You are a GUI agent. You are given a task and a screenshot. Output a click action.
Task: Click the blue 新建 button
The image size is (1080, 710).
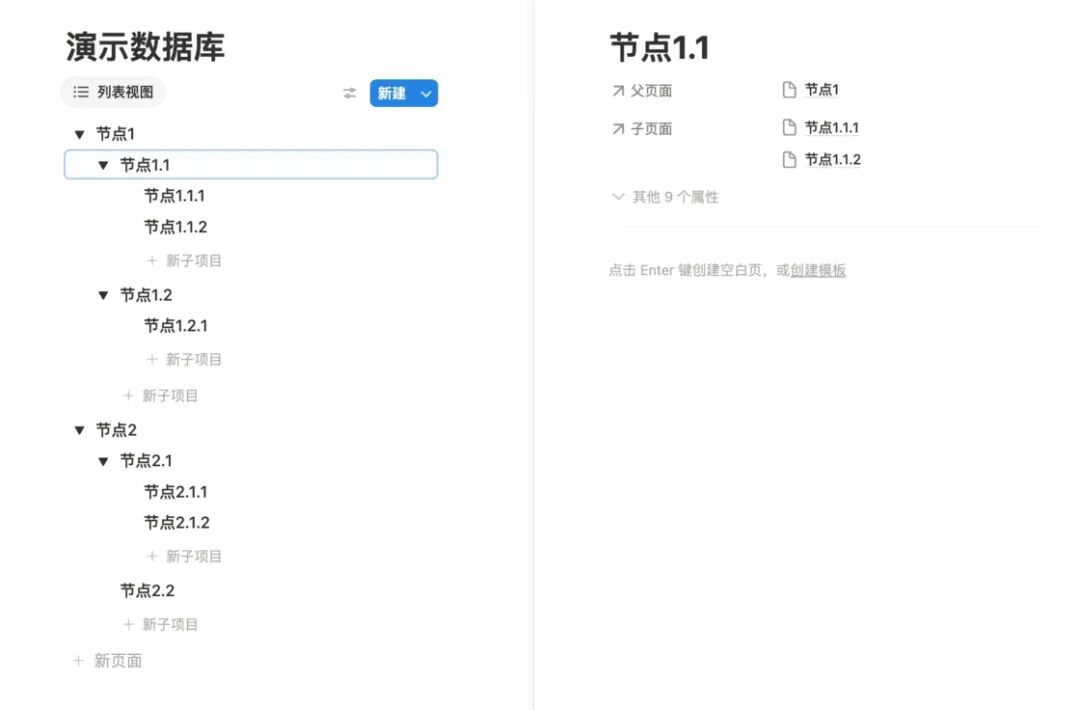tap(392, 94)
